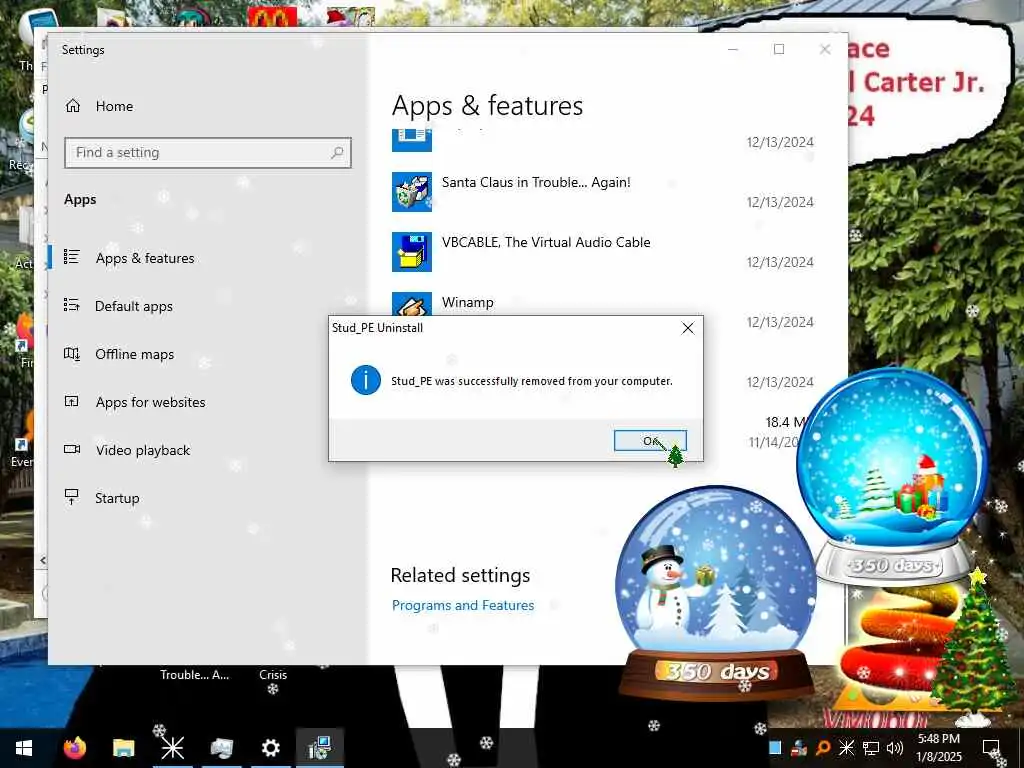Viewport: 1024px width, 768px height.
Task: Close the Stud_PE Uninstall dialog
Action: [x=688, y=328]
